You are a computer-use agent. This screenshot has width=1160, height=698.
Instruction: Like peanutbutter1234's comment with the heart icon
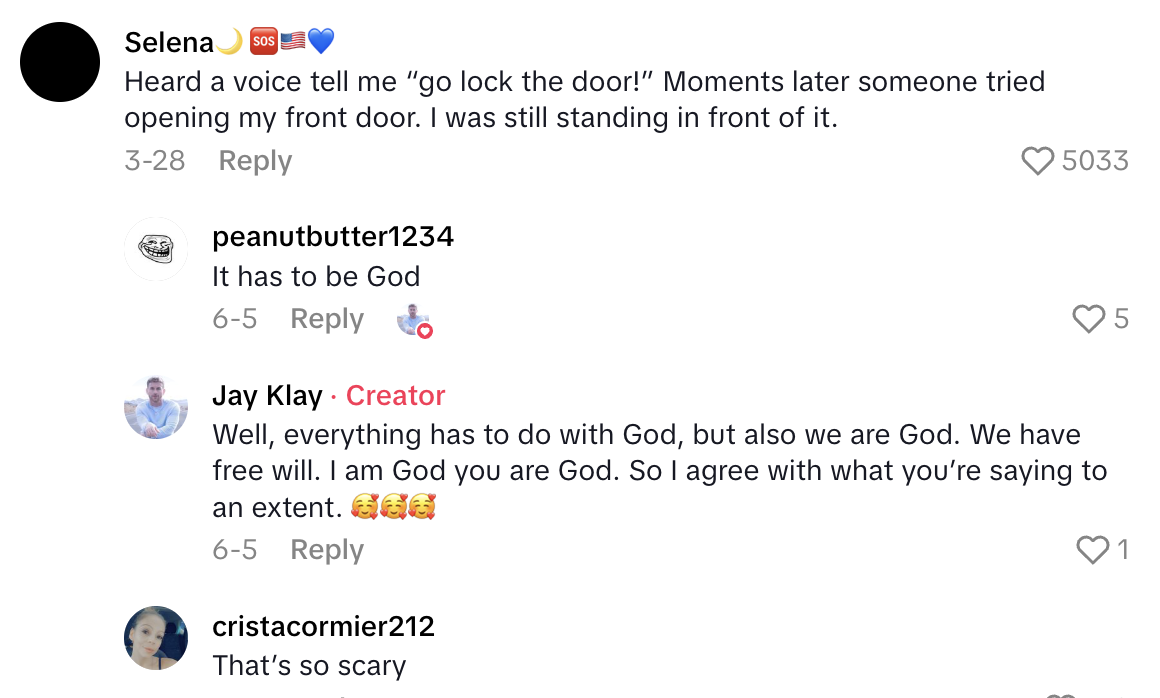1089,319
